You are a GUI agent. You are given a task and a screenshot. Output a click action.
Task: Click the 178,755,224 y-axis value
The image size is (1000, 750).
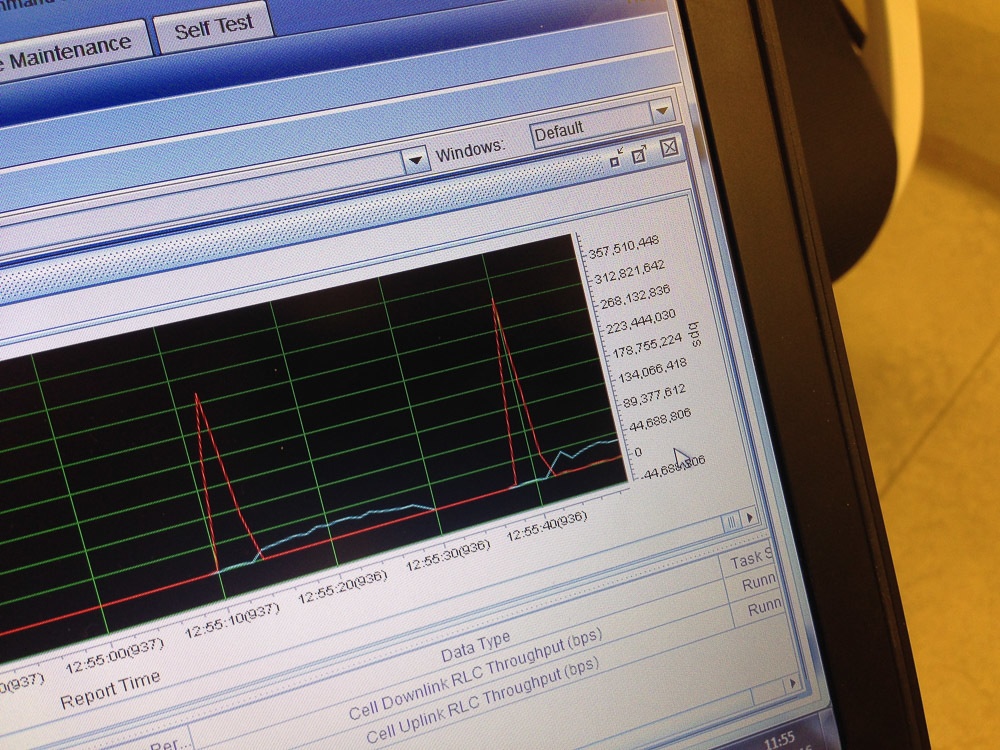pos(647,346)
